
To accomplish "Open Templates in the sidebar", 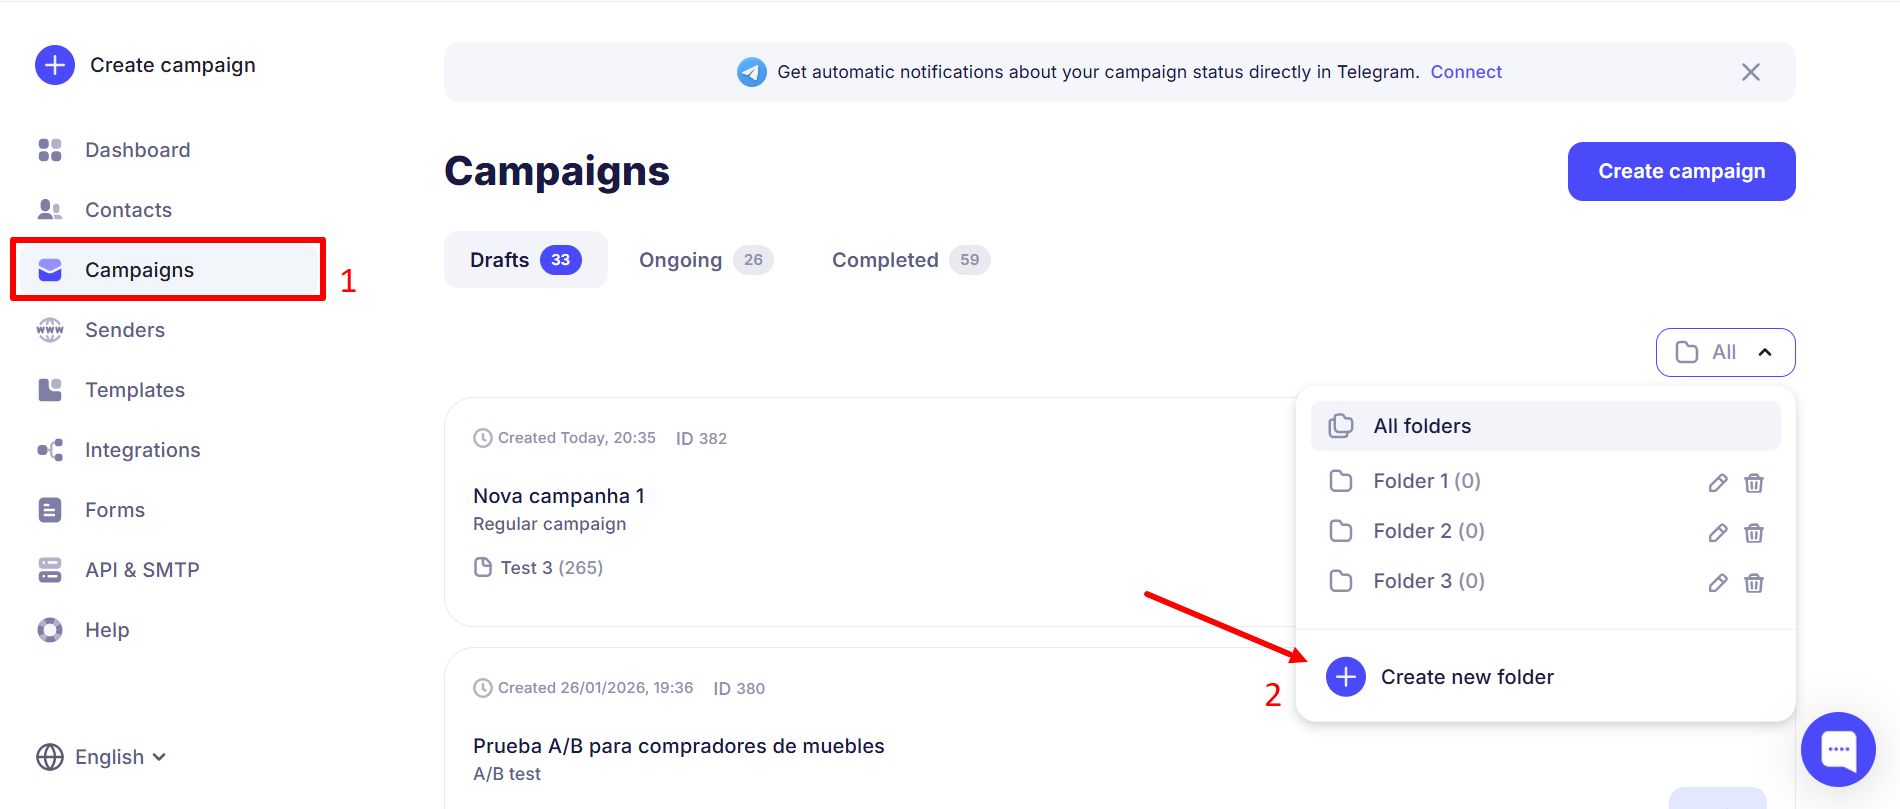I will 134,390.
